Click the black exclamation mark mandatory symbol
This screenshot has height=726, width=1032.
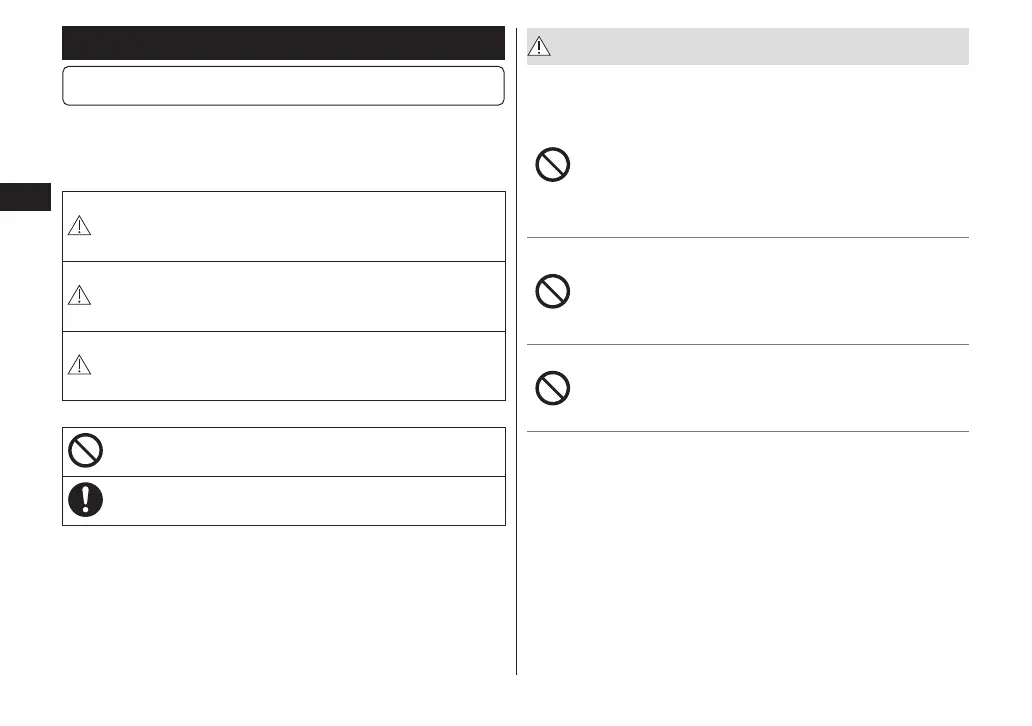coord(85,501)
